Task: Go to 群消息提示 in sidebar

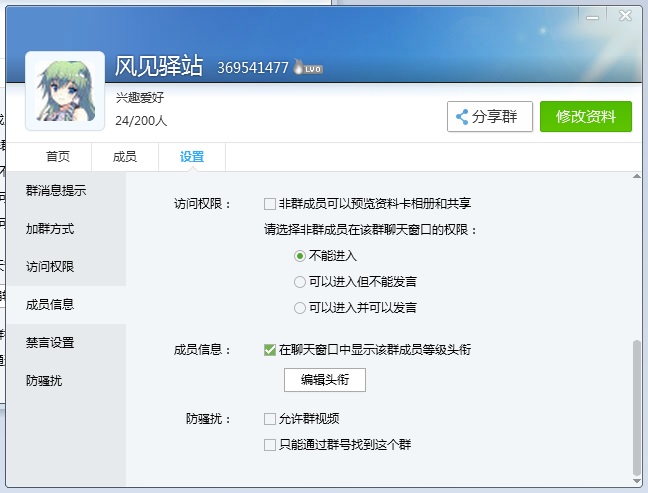Action: click(66, 191)
